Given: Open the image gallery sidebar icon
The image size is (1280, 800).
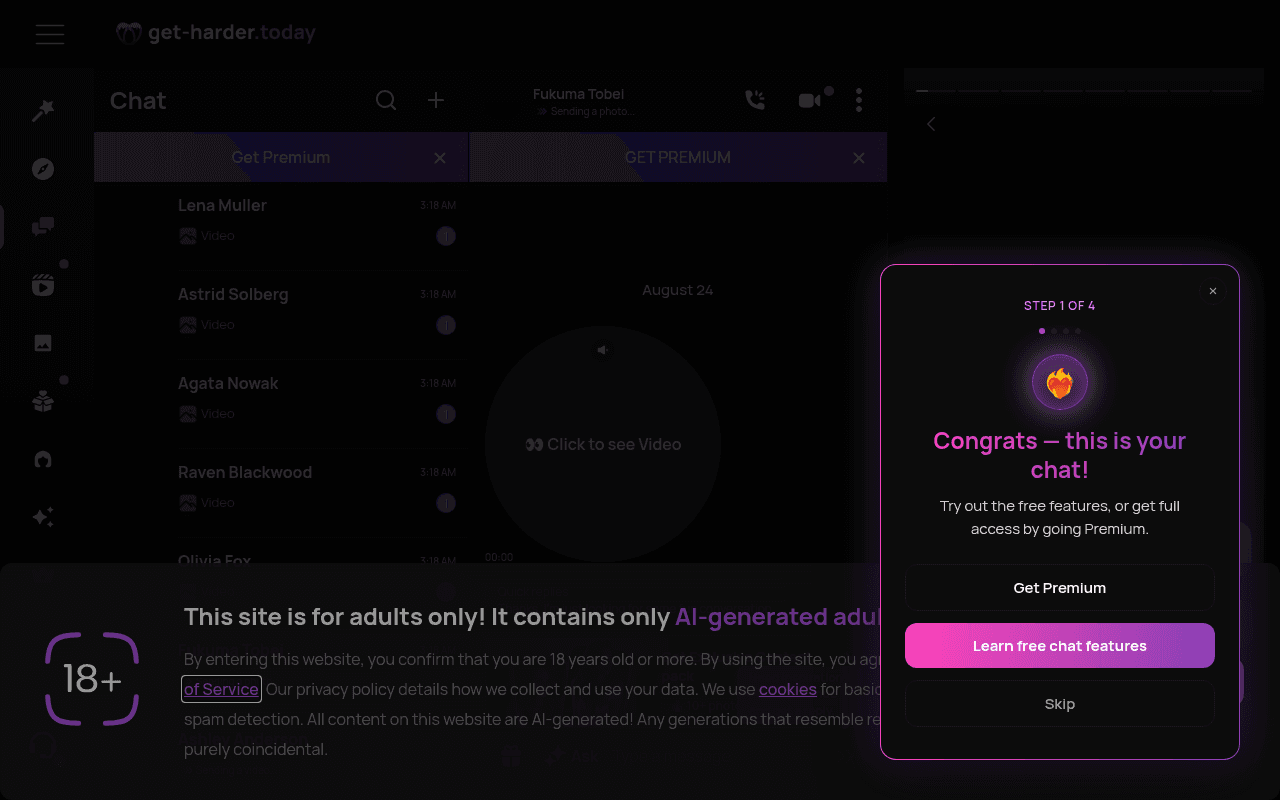Looking at the screenshot, I should pos(43,343).
